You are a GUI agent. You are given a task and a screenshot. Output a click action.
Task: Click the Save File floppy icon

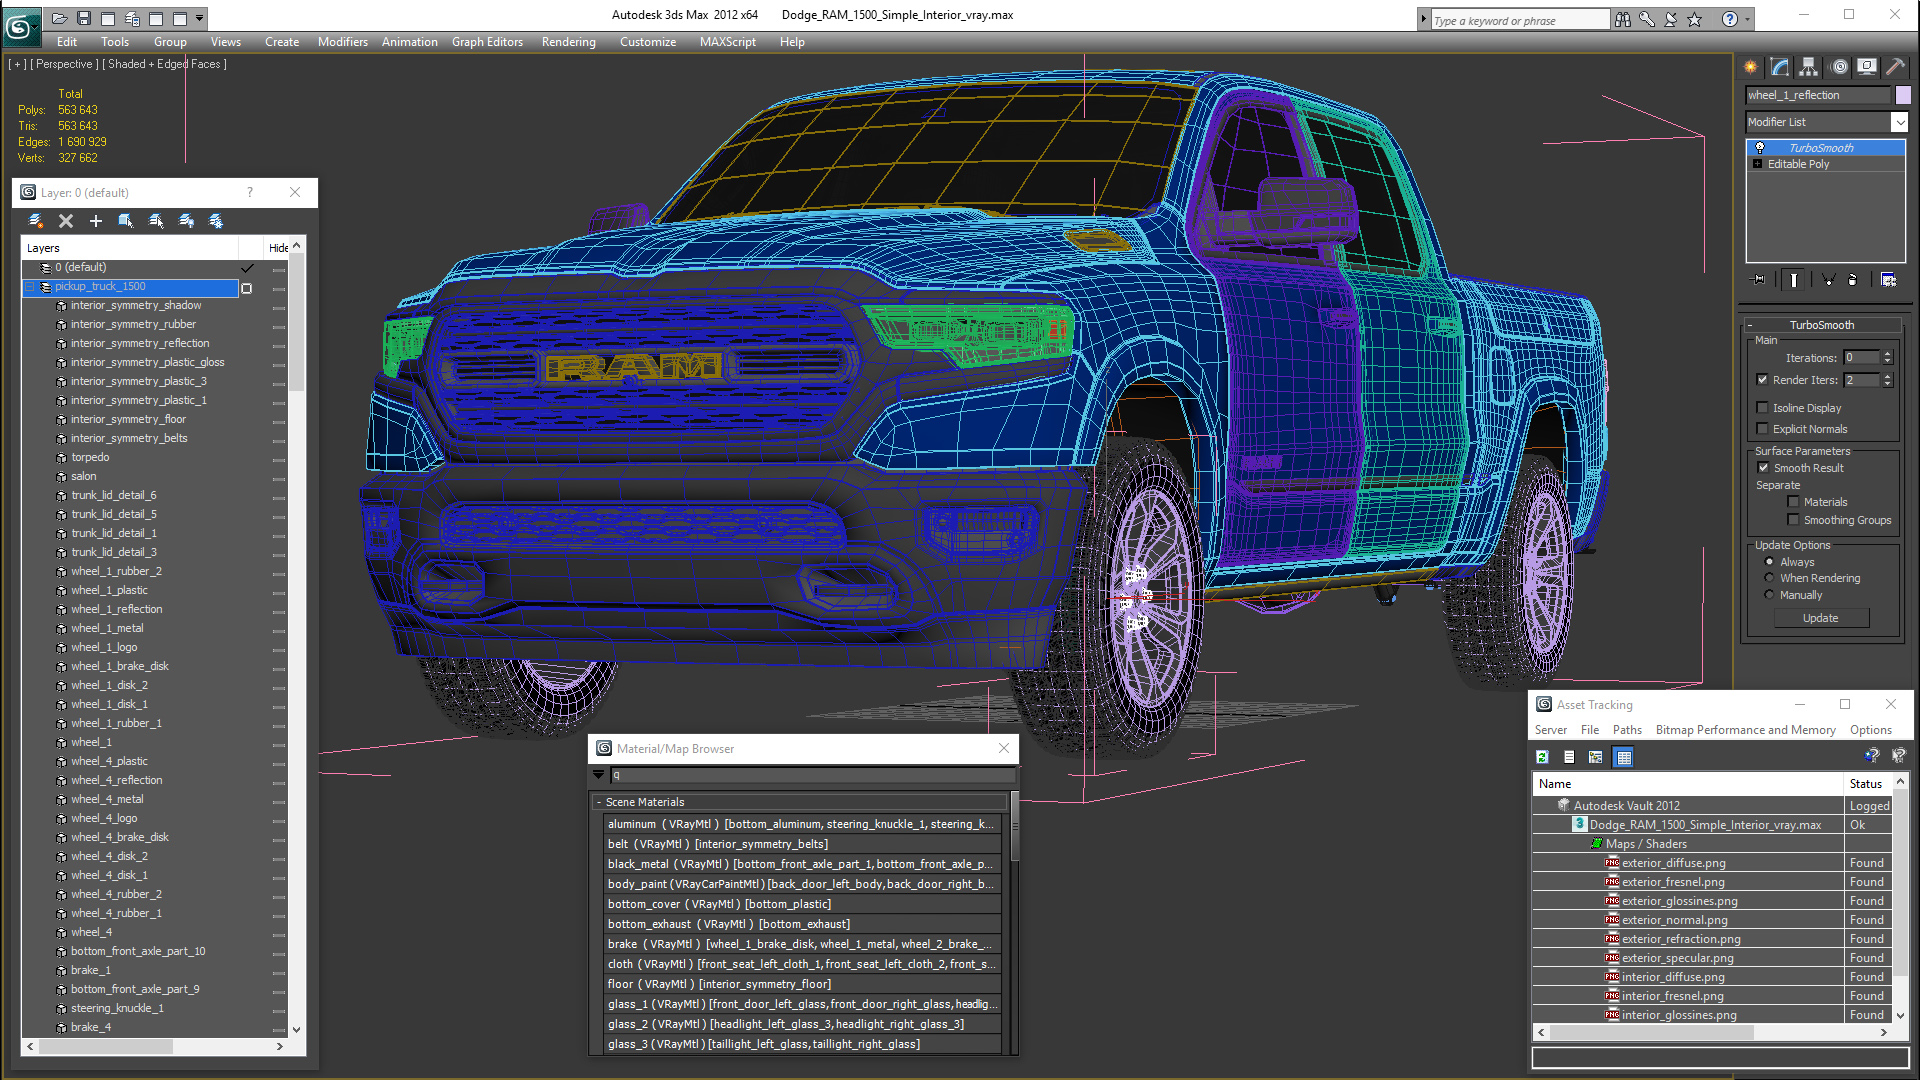coord(84,18)
